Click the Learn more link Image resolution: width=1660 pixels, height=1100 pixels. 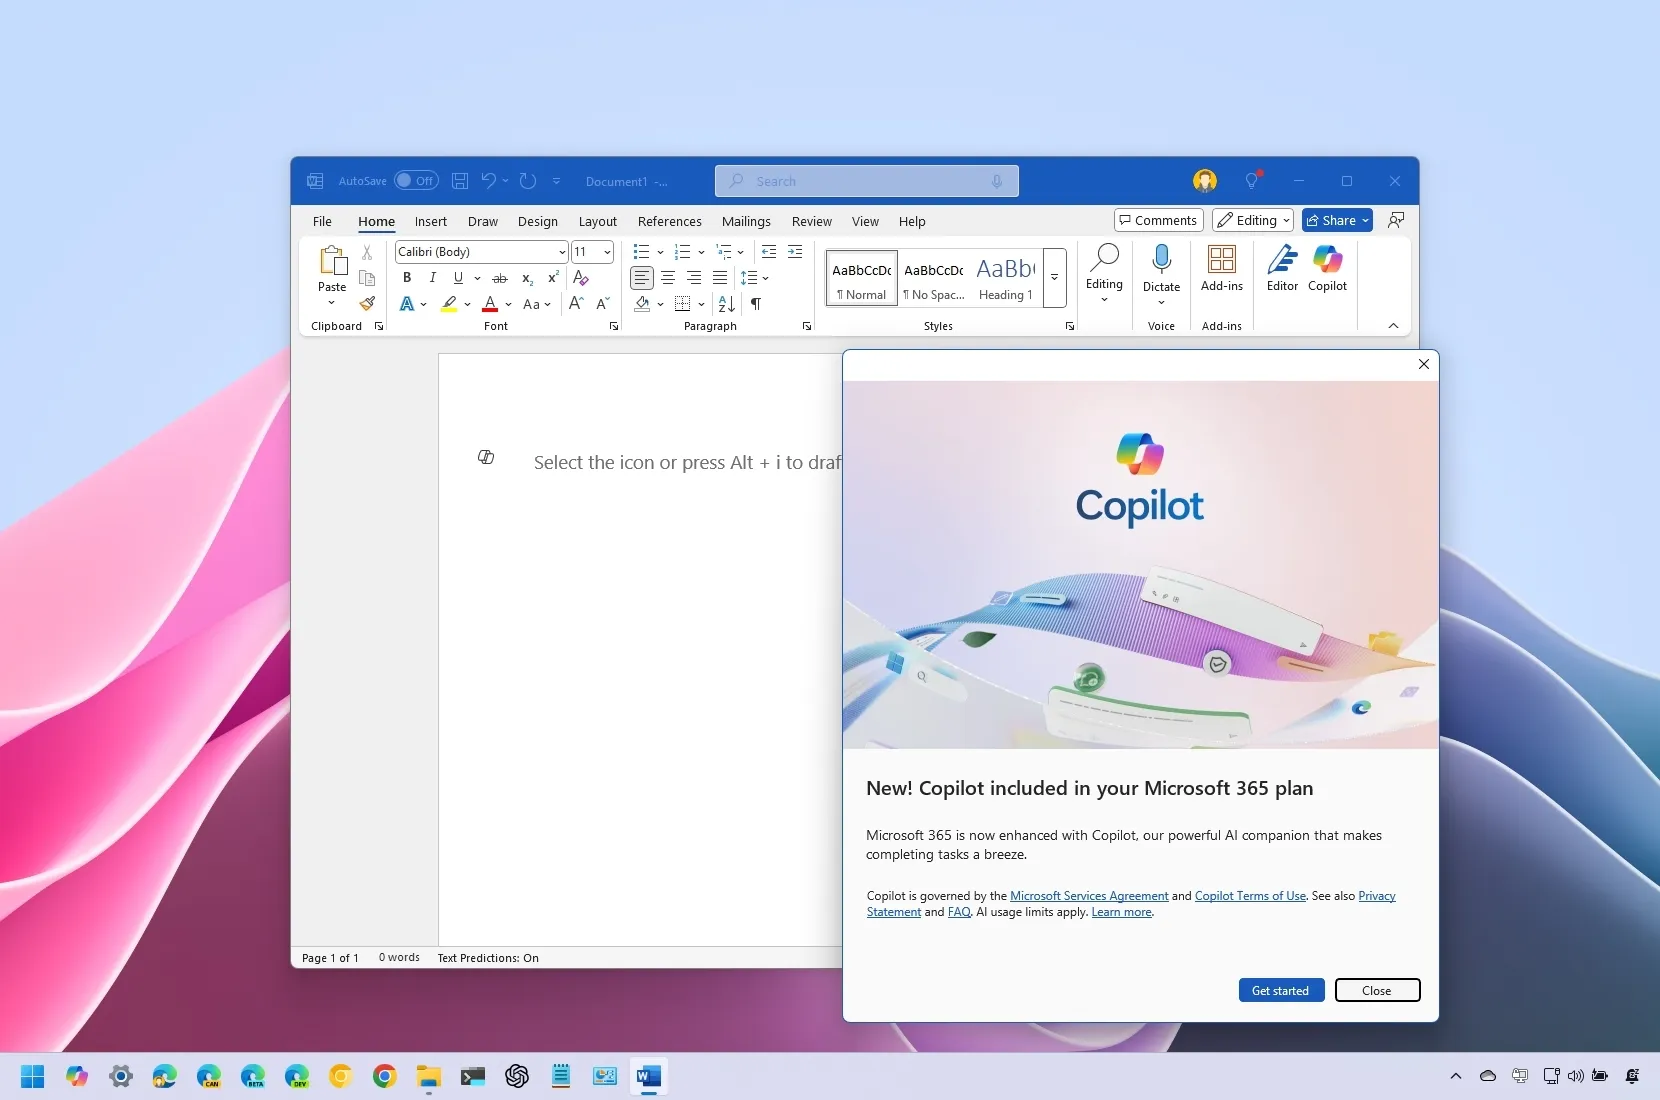[1121, 912]
